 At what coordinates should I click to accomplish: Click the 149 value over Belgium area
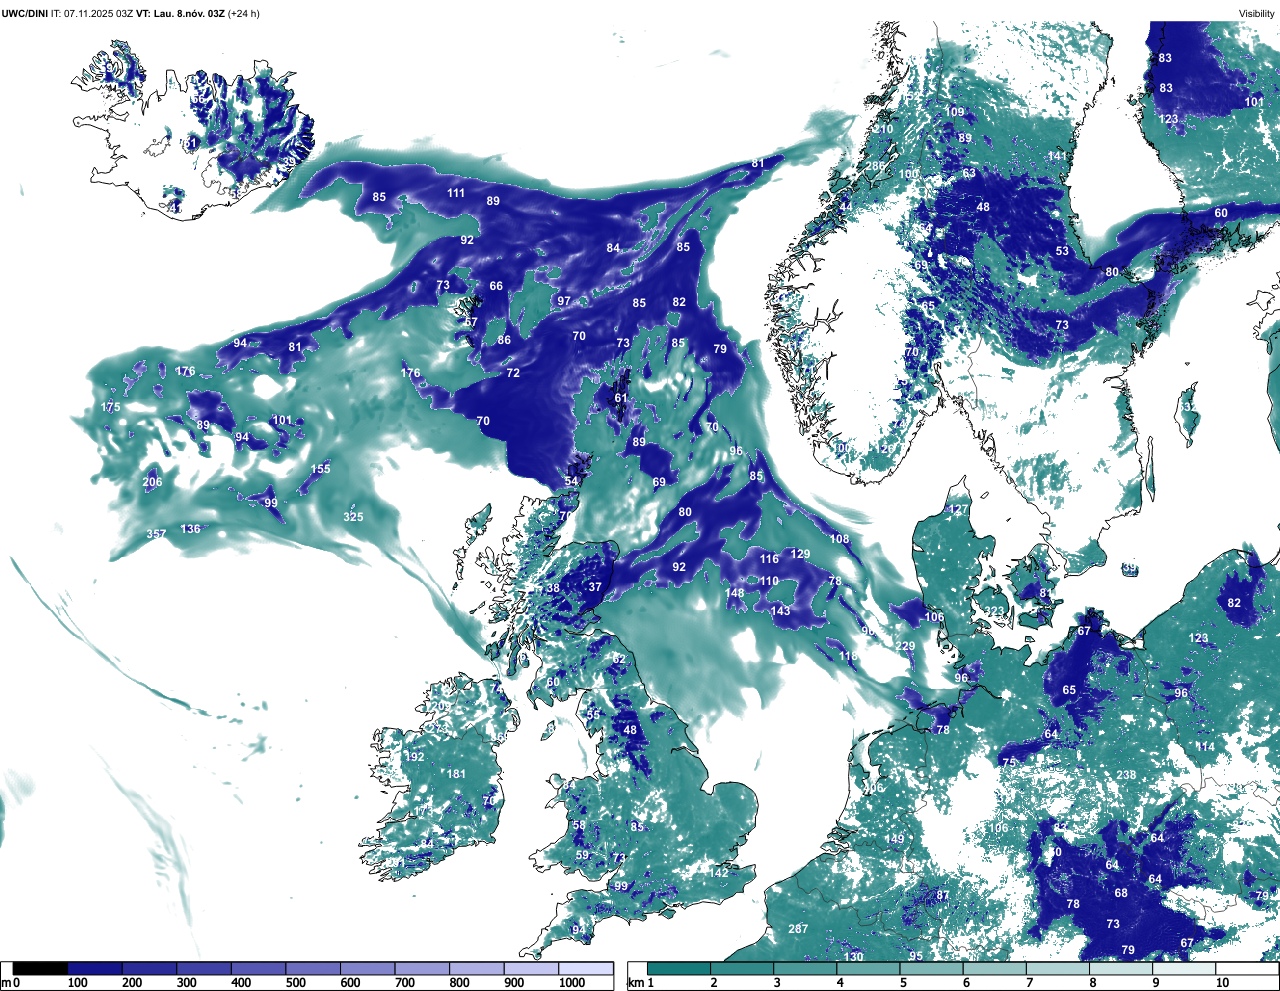point(894,839)
